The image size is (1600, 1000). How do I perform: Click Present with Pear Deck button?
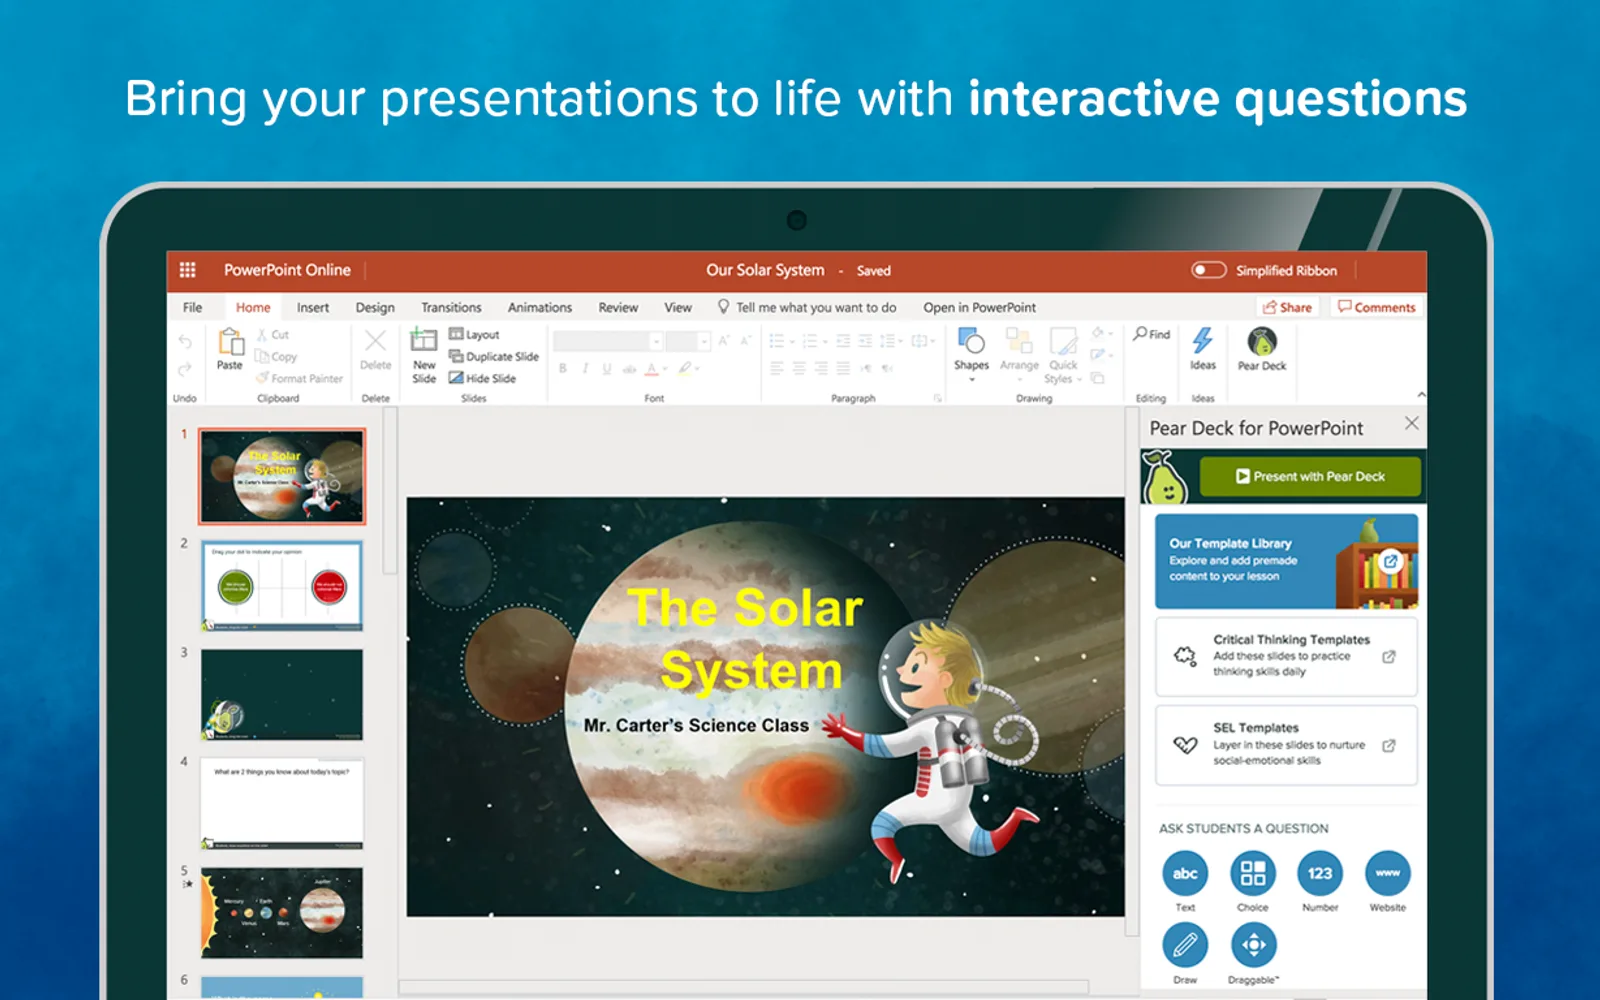(x=1310, y=476)
